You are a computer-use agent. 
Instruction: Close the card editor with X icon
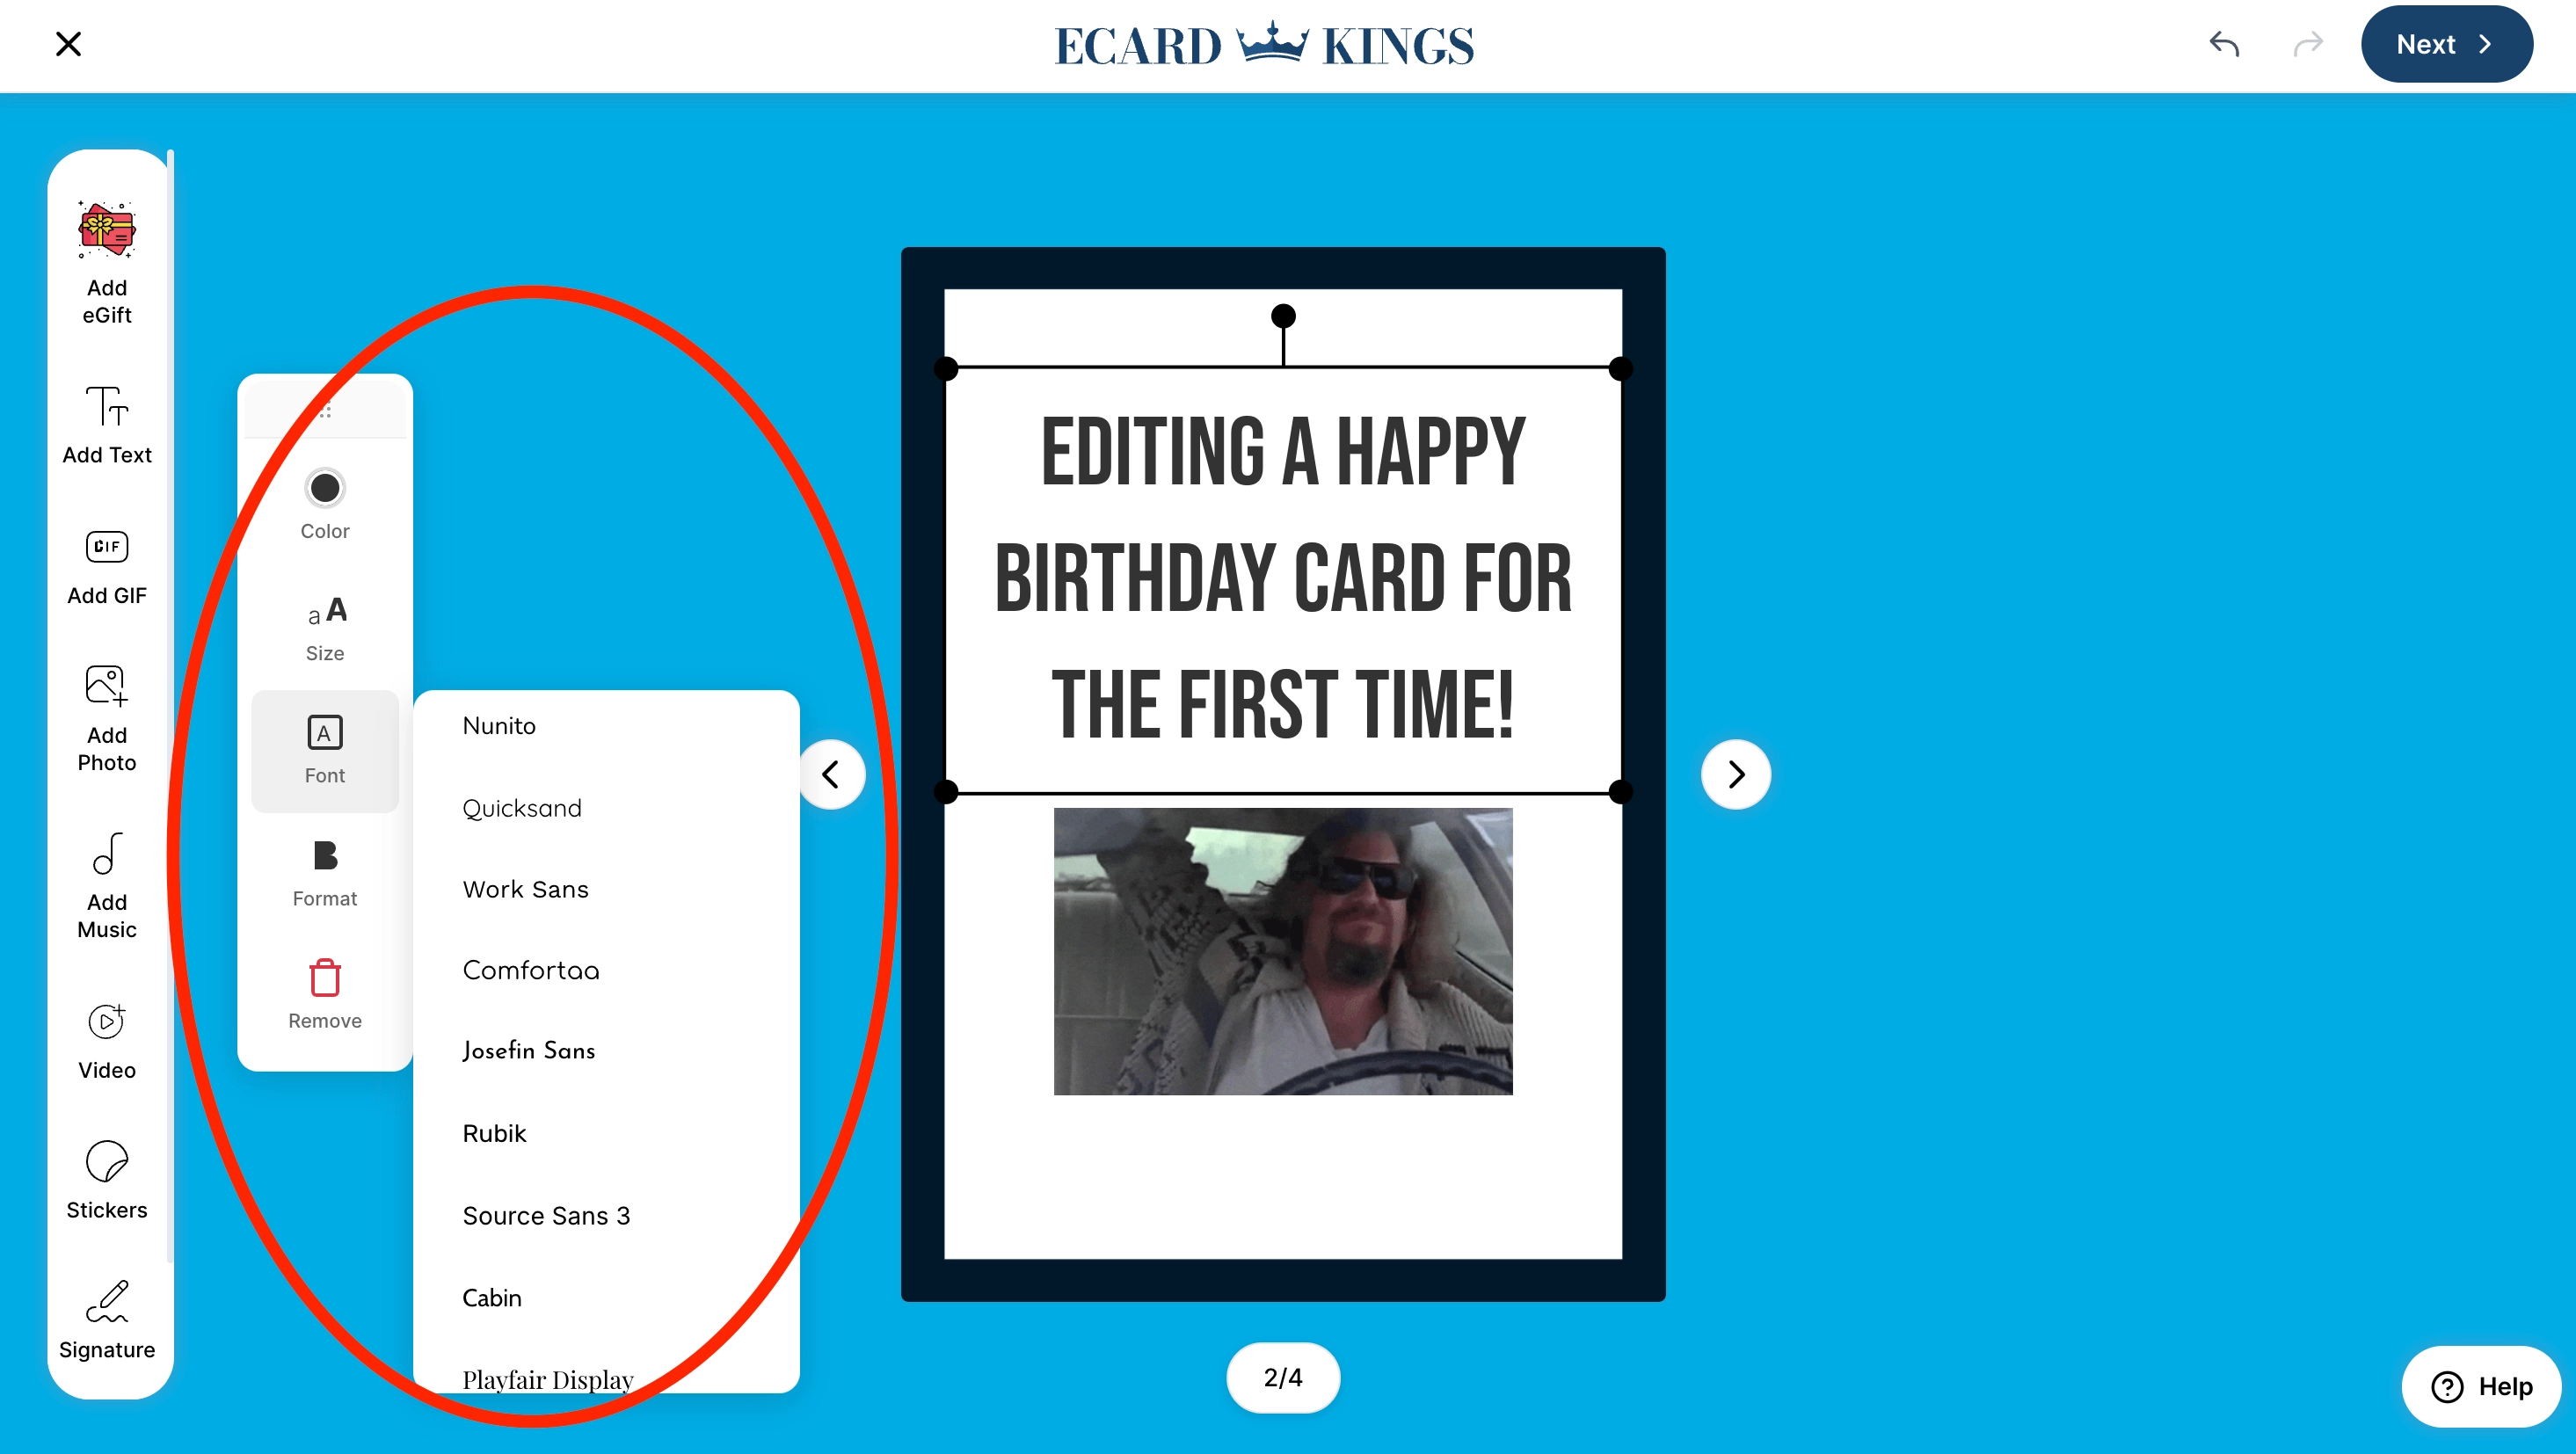[x=68, y=44]
